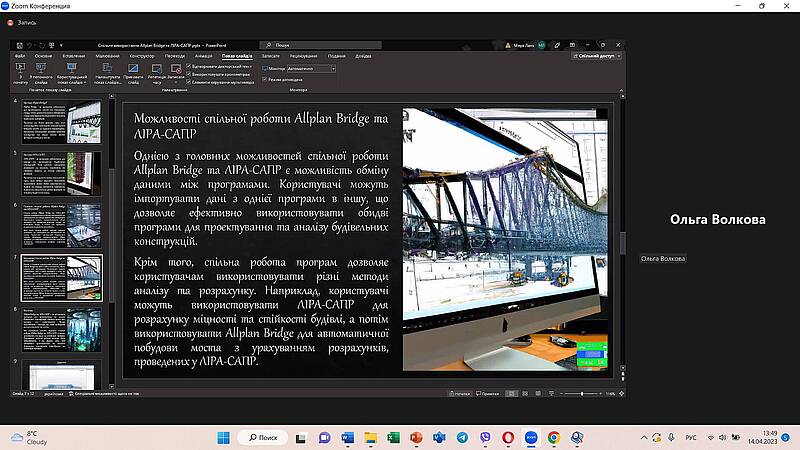Click the language indicator РУС in tray
Viewport: 800px width, 450px height.
691,438
